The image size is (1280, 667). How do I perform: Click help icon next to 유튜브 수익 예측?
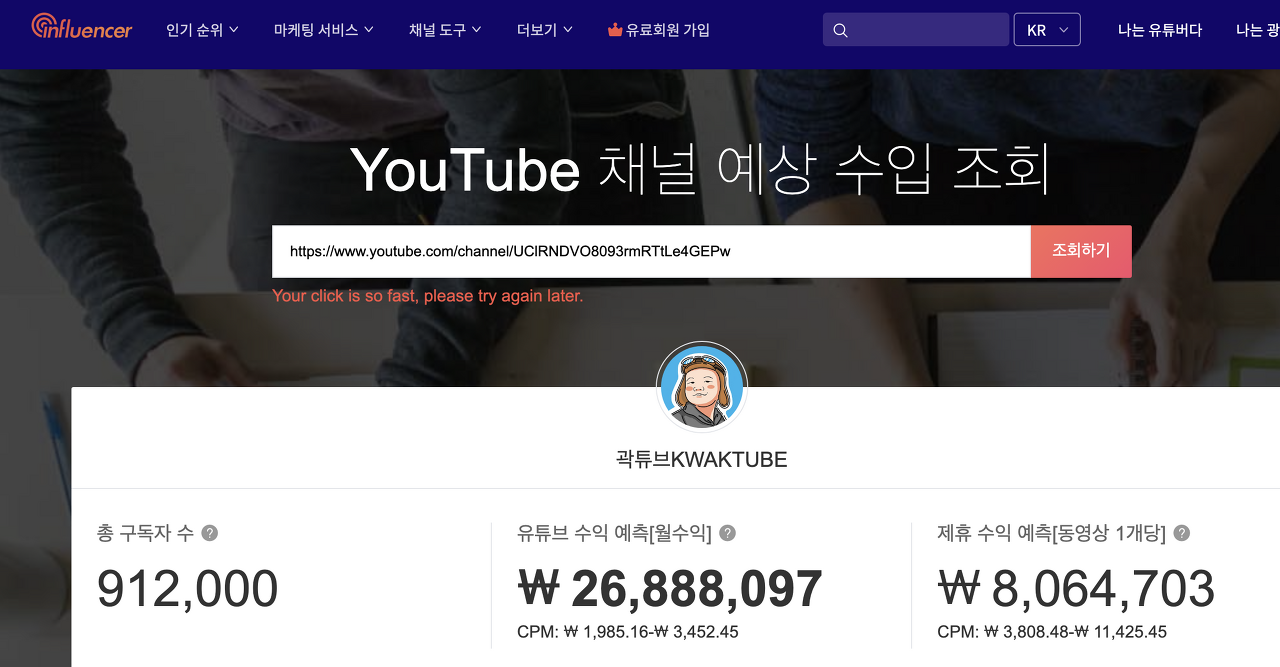[x=728, y=533]
